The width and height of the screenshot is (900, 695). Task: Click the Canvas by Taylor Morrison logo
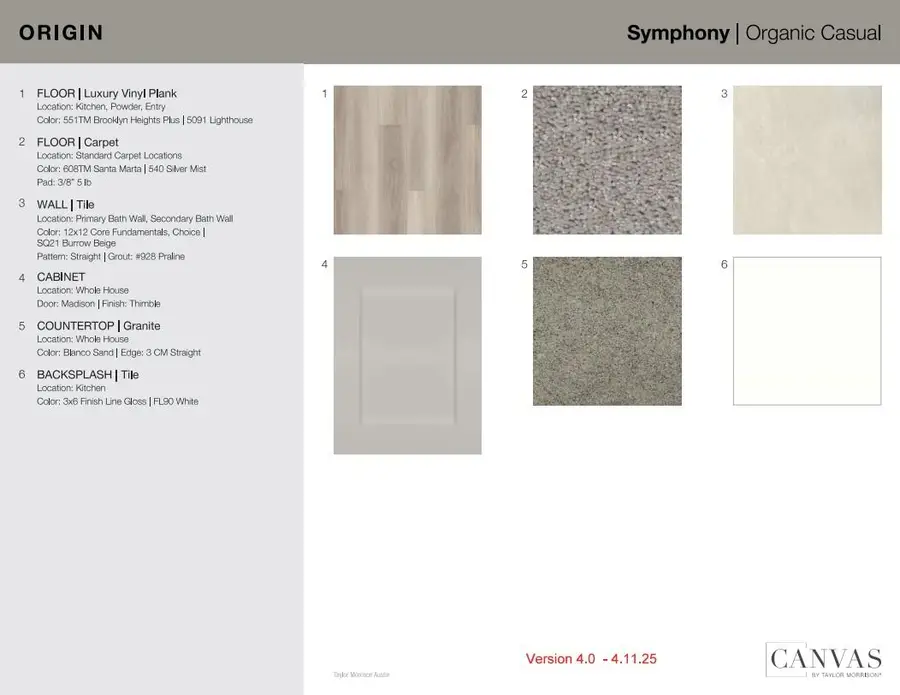click(x=824, y=661)
